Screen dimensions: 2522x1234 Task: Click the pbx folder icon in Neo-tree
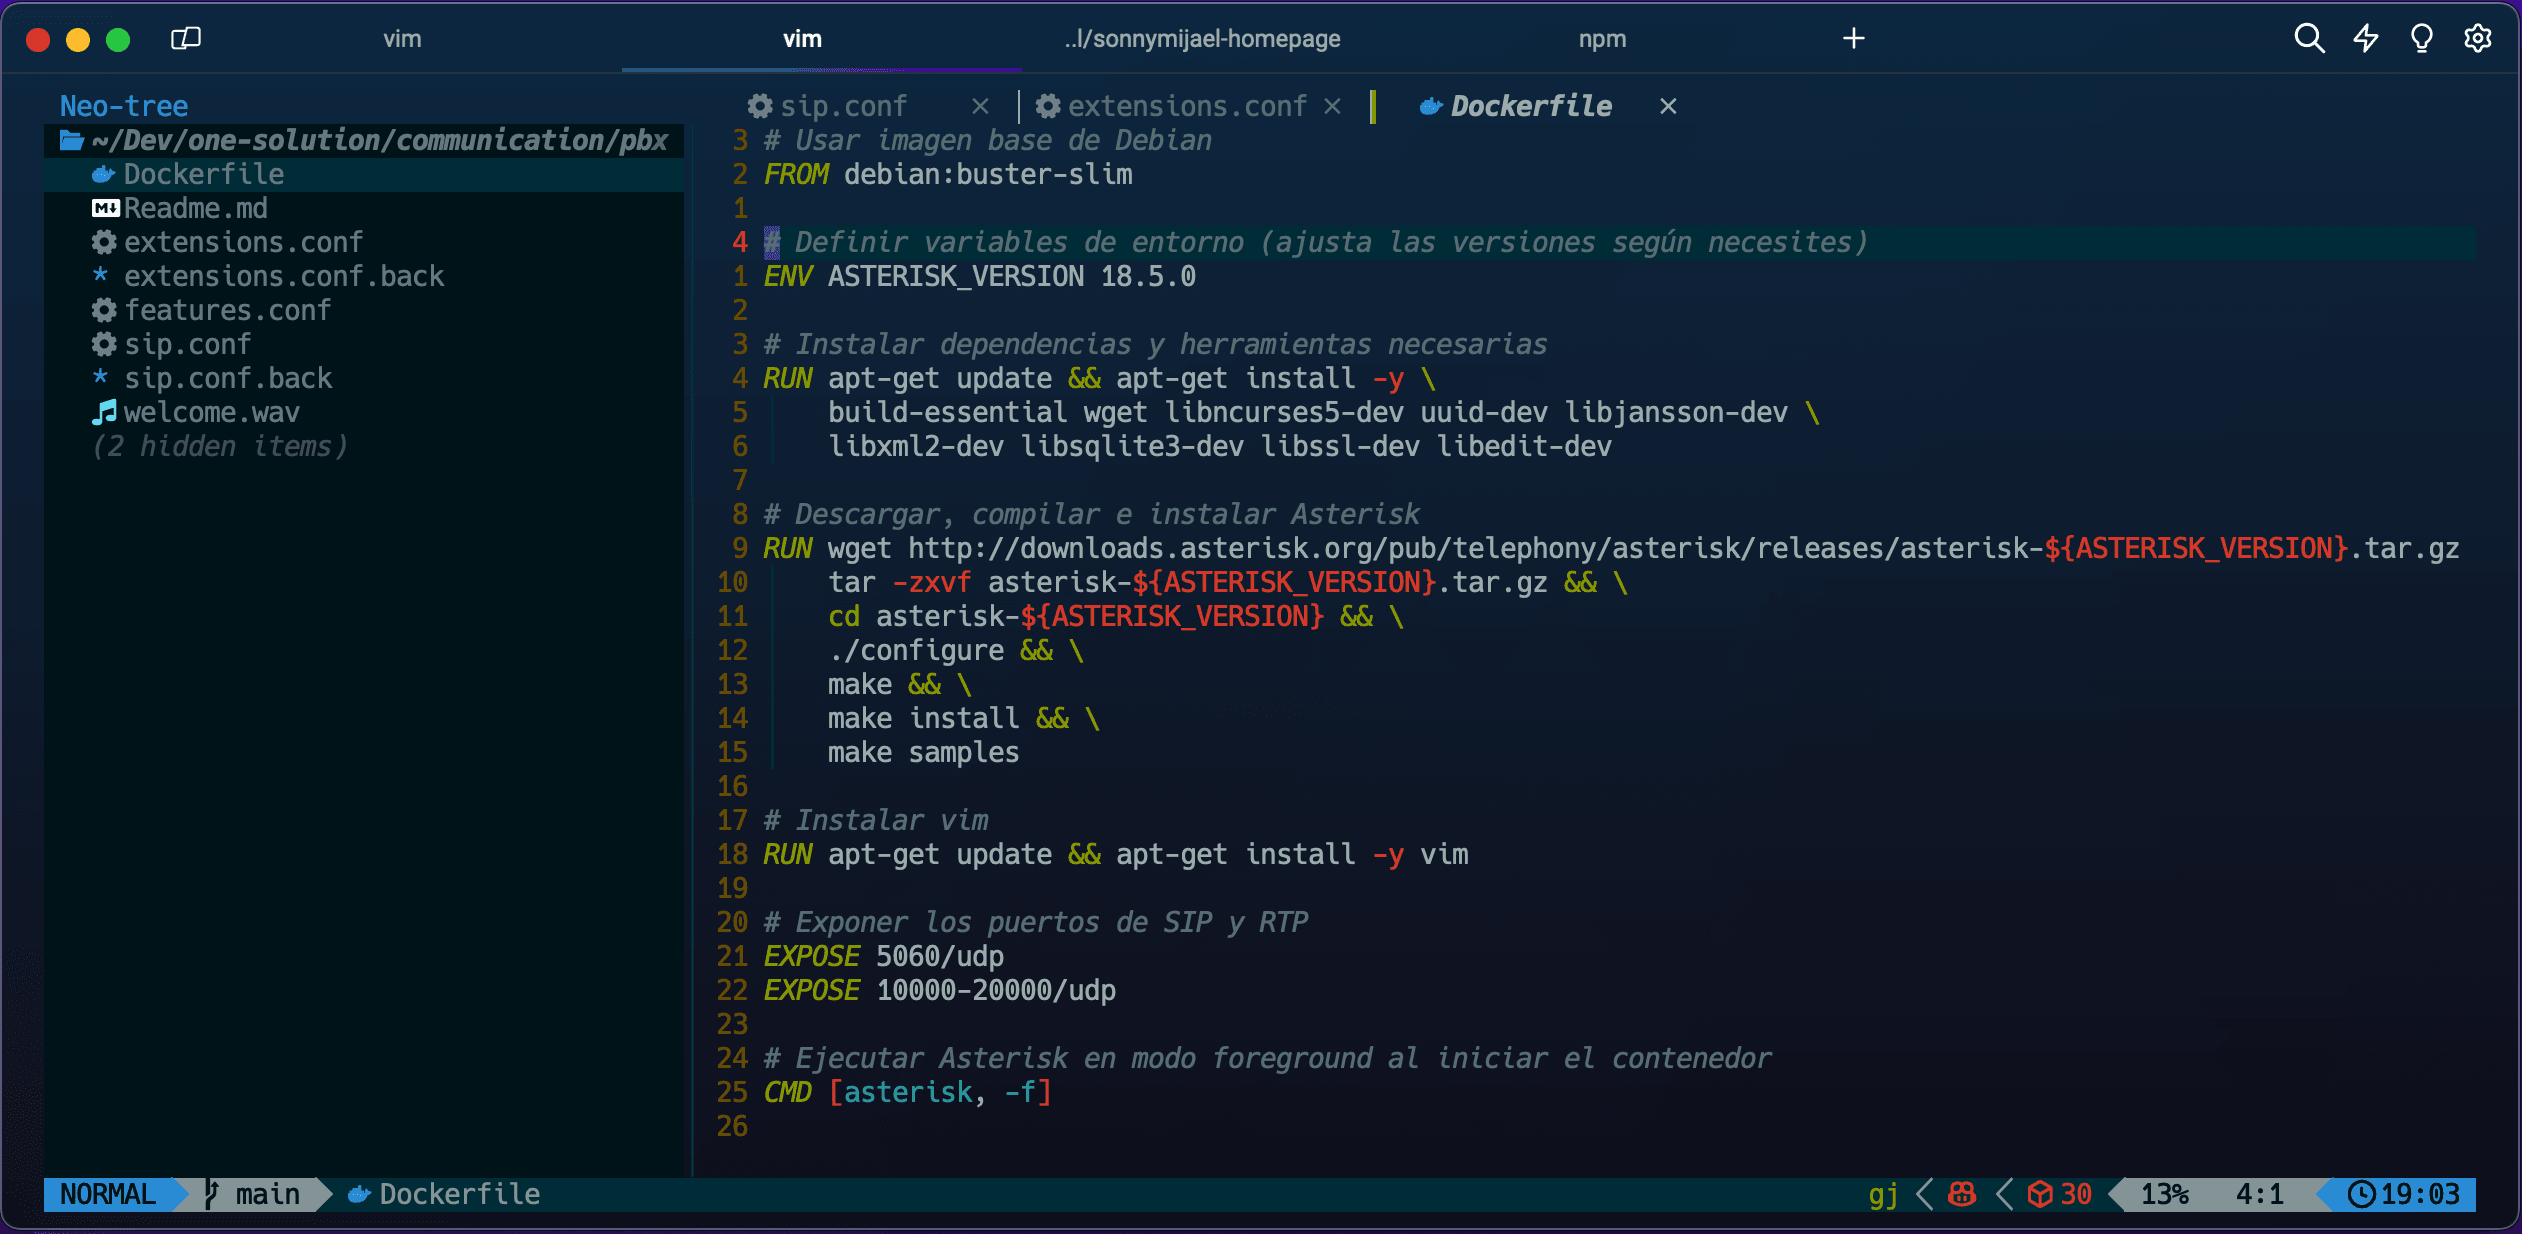(72, 140)
